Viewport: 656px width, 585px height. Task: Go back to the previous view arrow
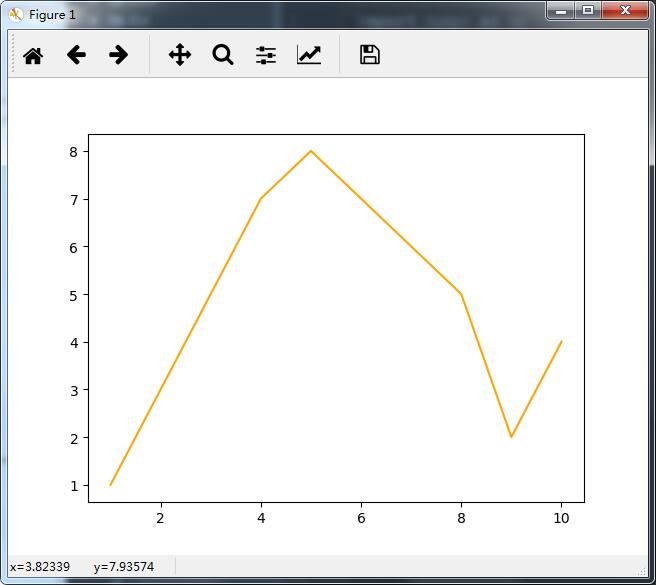(76, 55)
